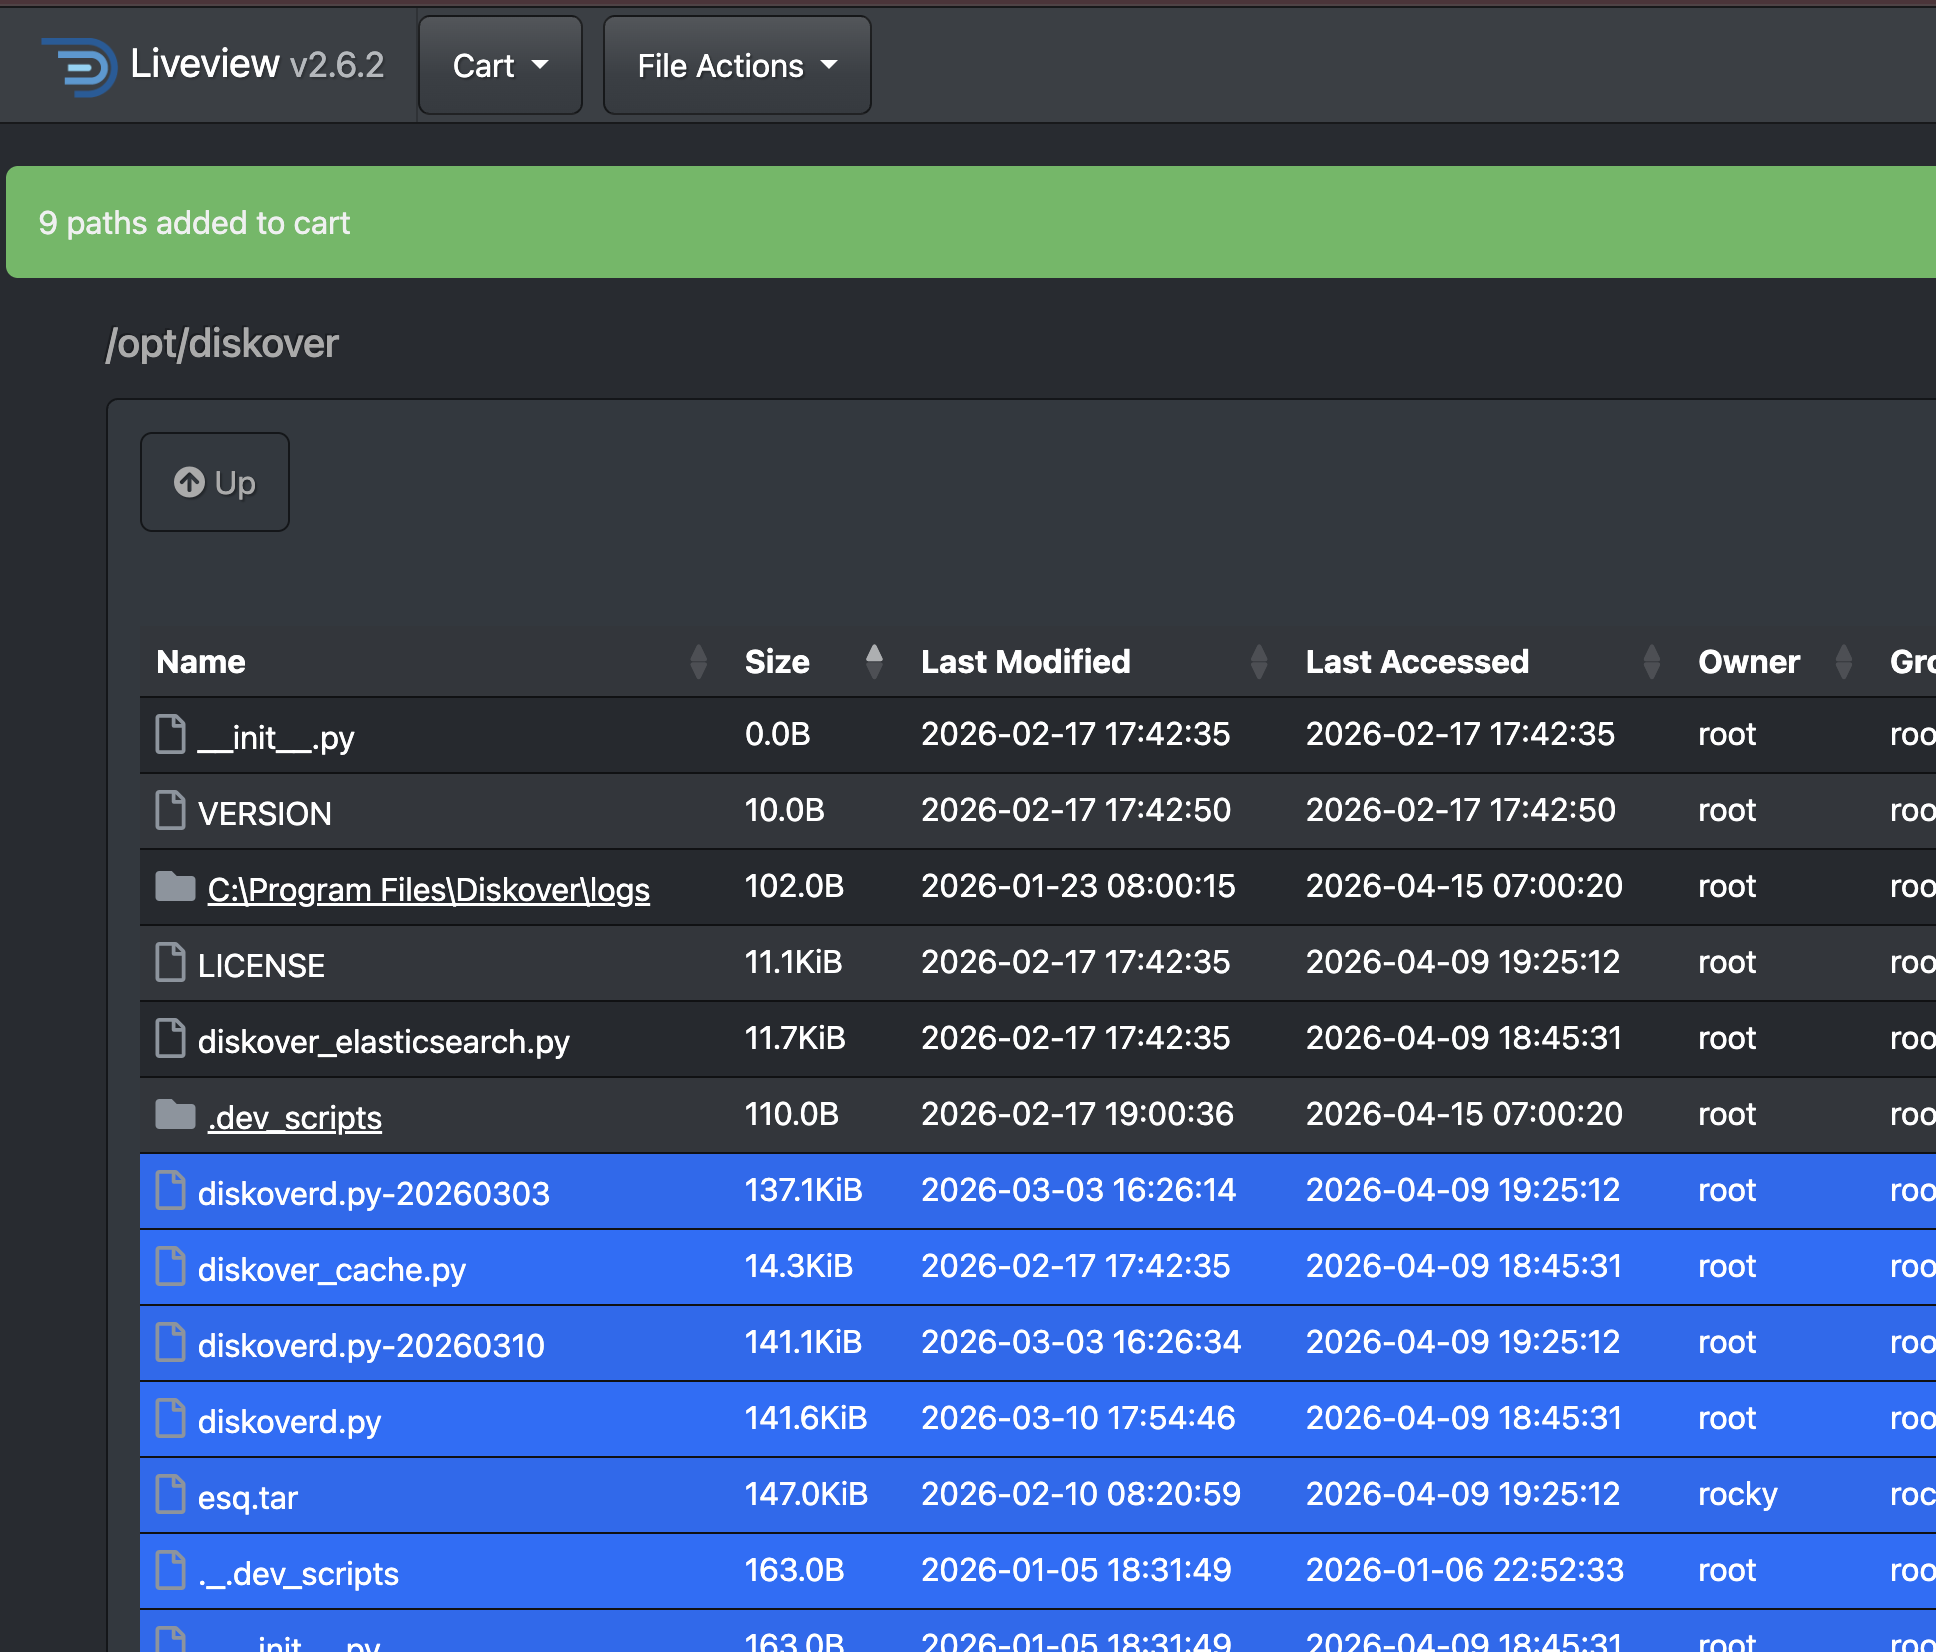Click the file icon next to __init__.py

(x=171, y=734)
